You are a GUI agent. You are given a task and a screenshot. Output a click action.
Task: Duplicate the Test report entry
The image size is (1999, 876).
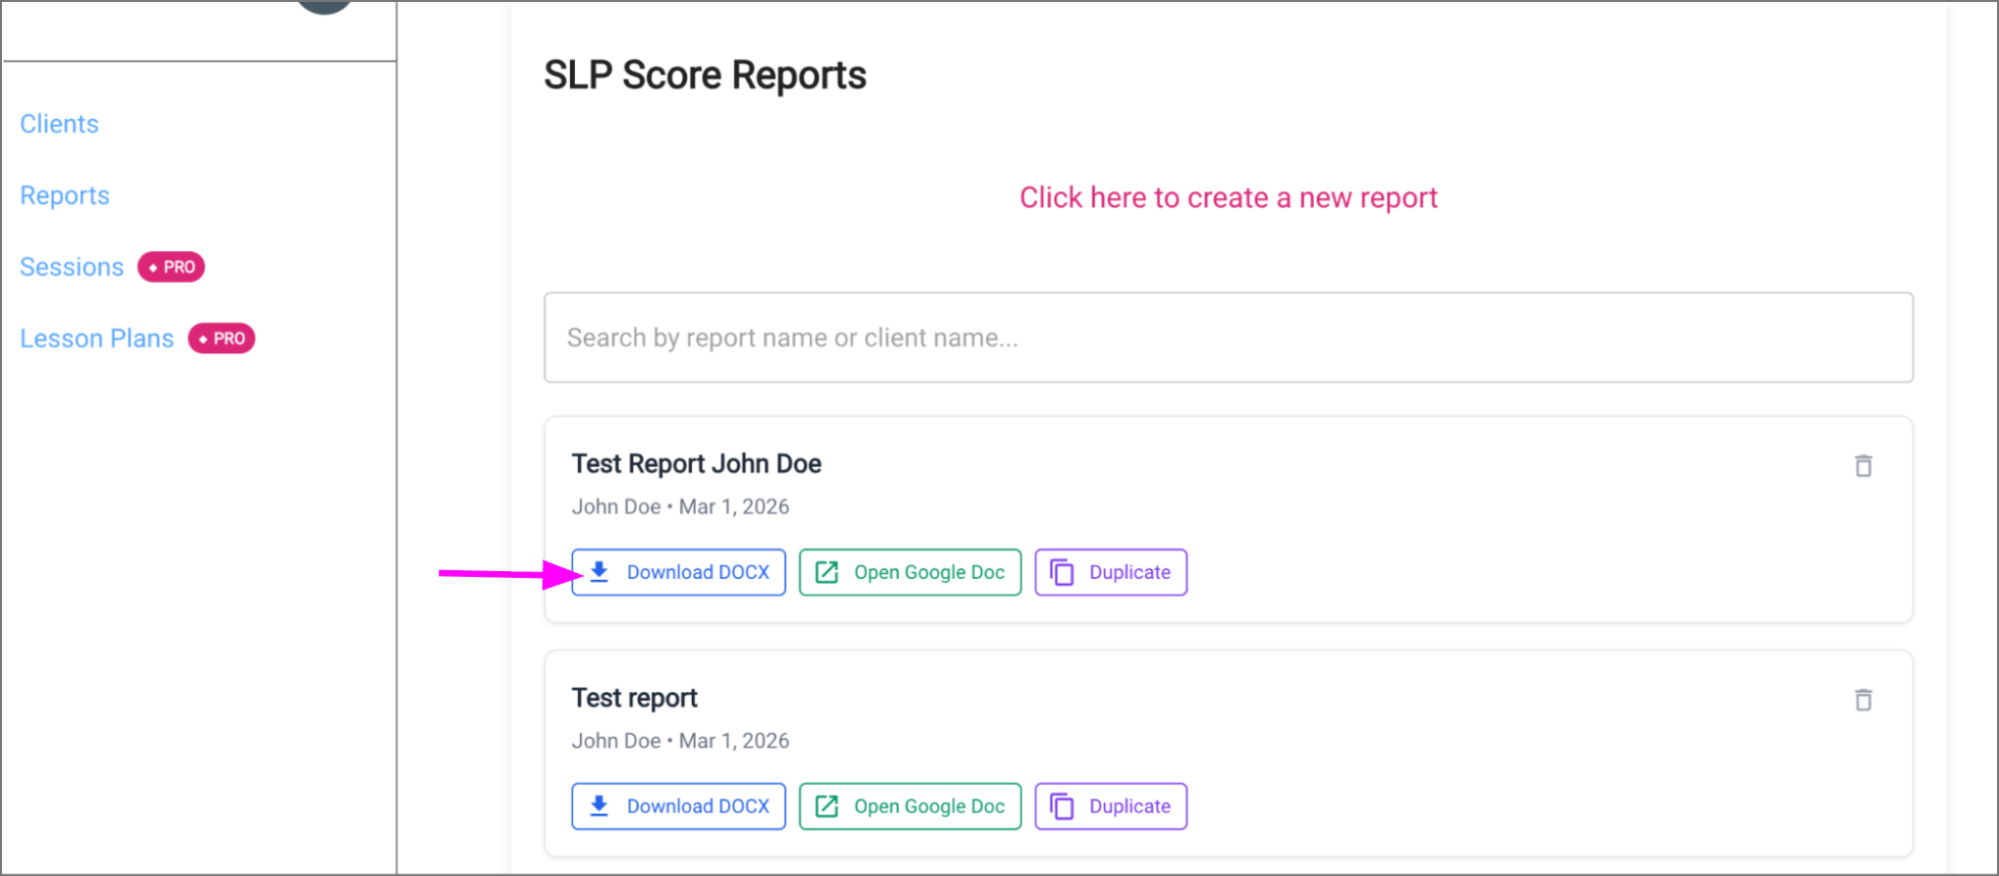[1110, 805]
